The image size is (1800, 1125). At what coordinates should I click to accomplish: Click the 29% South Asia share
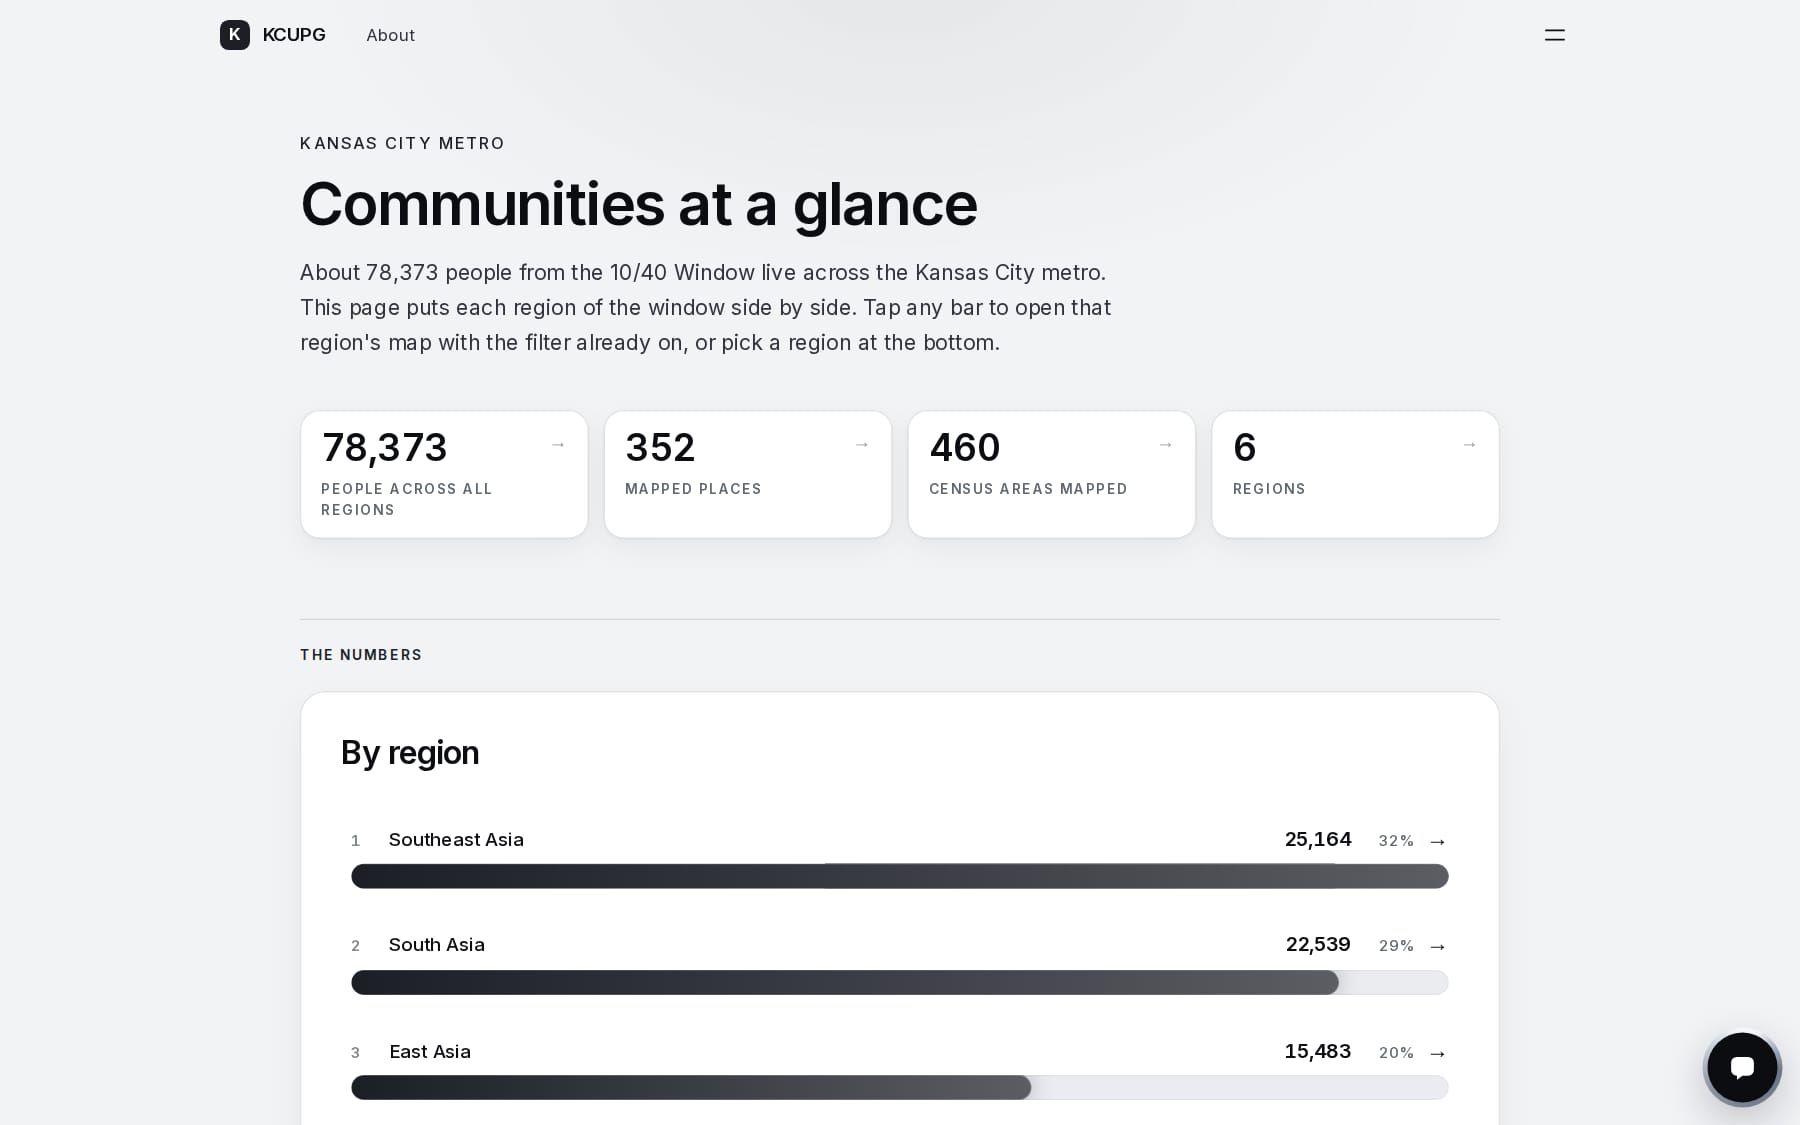(1396, 946)
